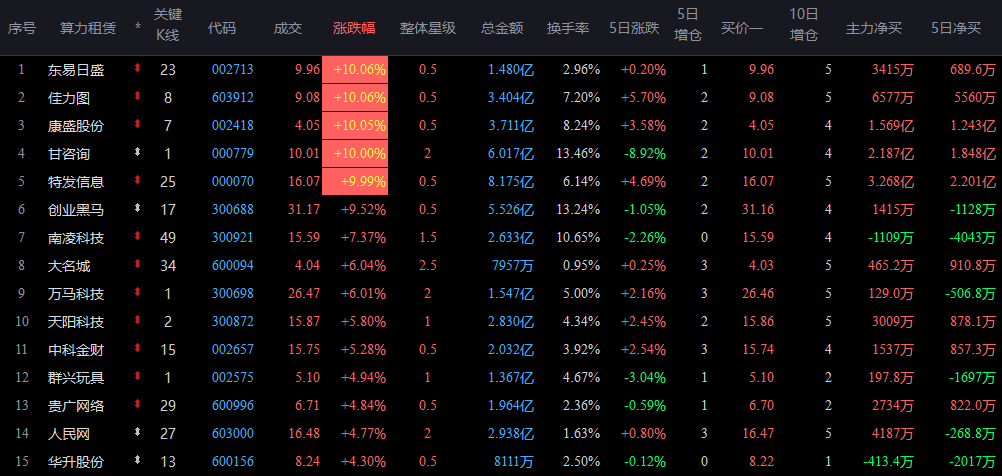Sort by the 主力净买 column header

click(x=874, y=28)
